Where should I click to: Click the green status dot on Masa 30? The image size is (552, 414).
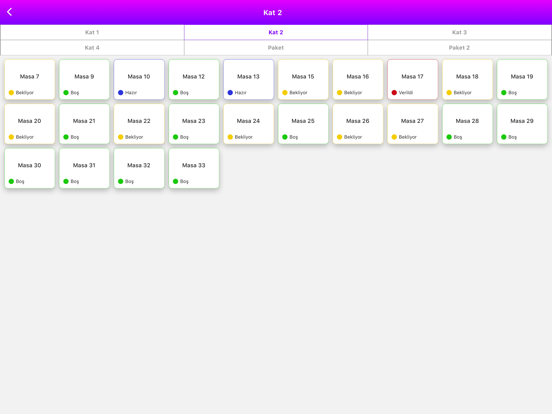click(x=11, y=181)
